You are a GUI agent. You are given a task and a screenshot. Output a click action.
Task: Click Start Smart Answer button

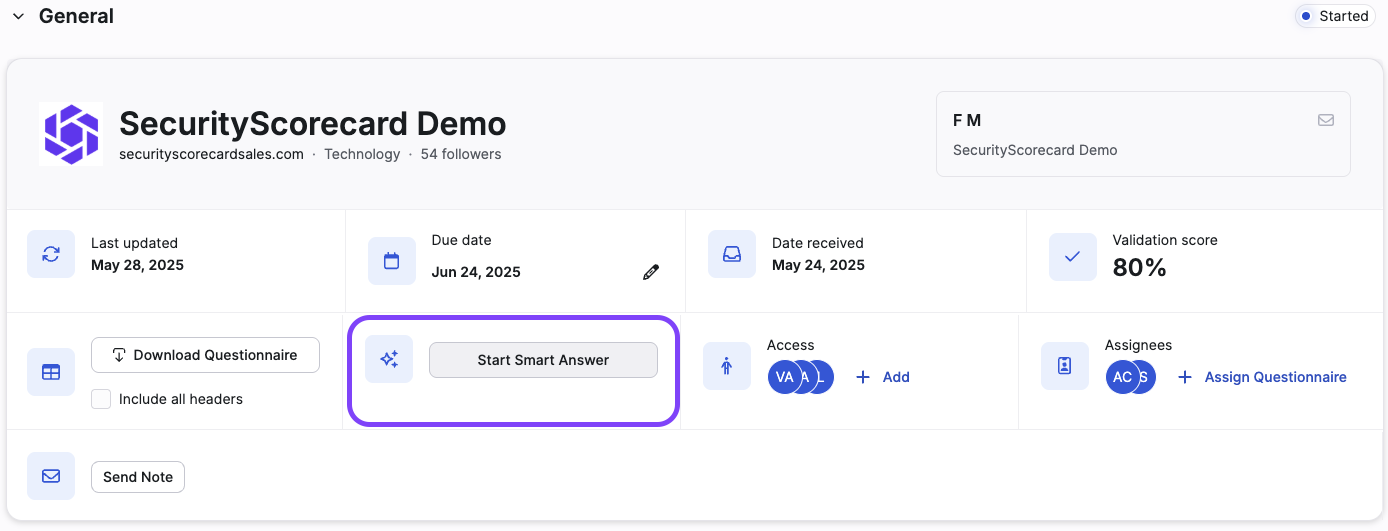click(x=543, y=360)
